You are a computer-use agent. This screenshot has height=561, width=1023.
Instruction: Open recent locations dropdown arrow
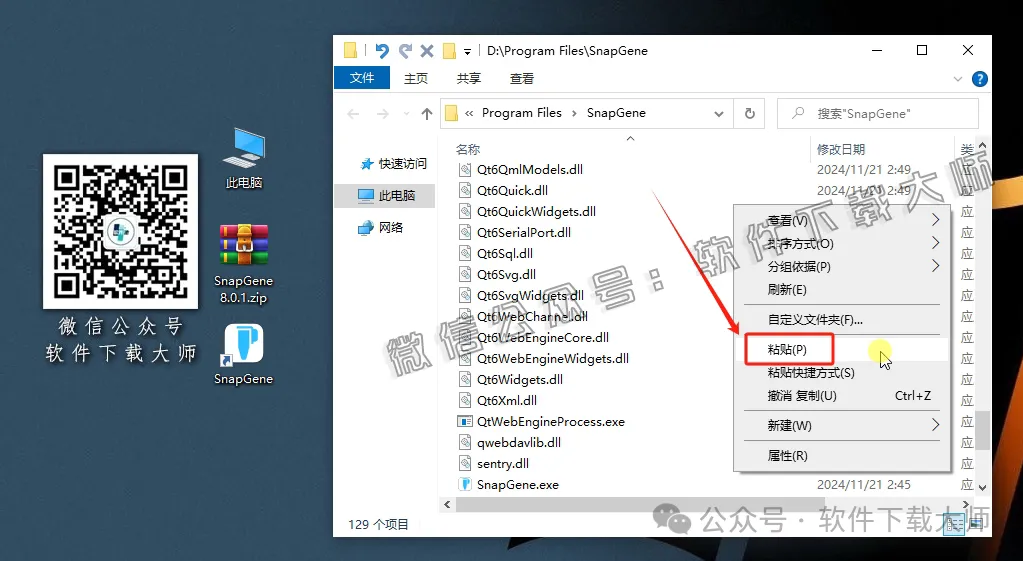406,114
